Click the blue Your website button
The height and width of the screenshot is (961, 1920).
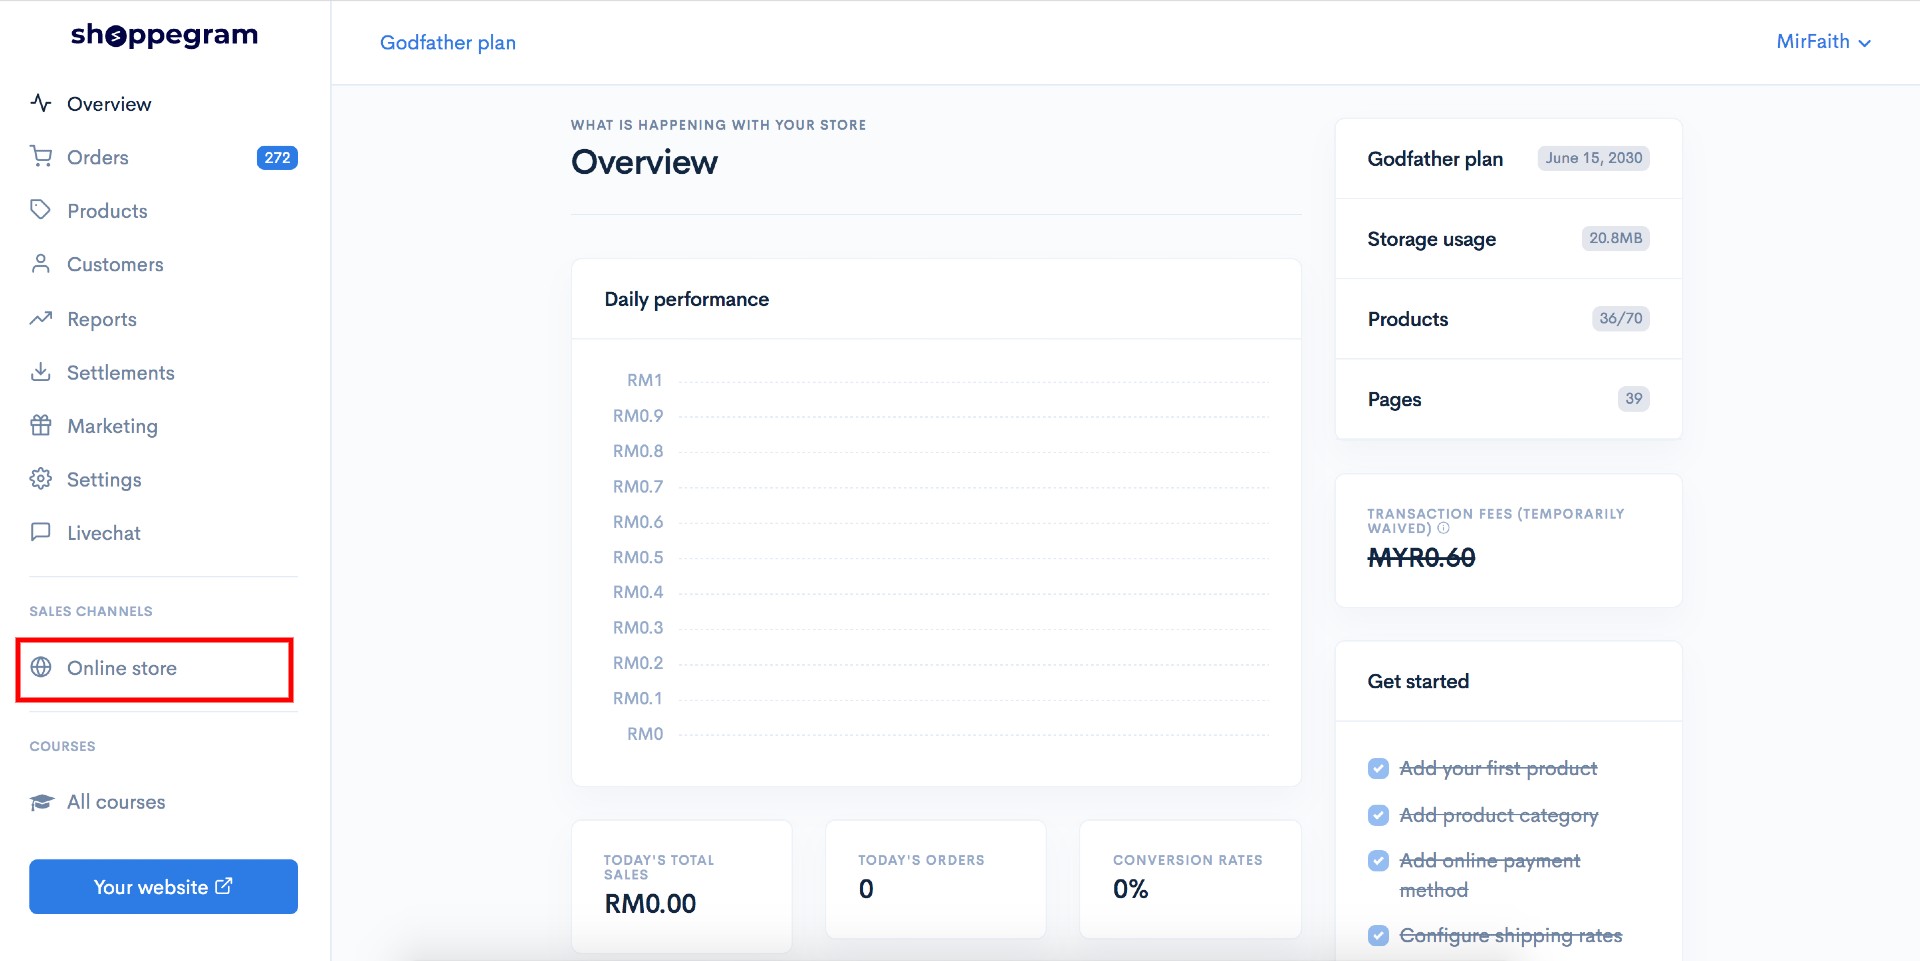coord(163,887)
